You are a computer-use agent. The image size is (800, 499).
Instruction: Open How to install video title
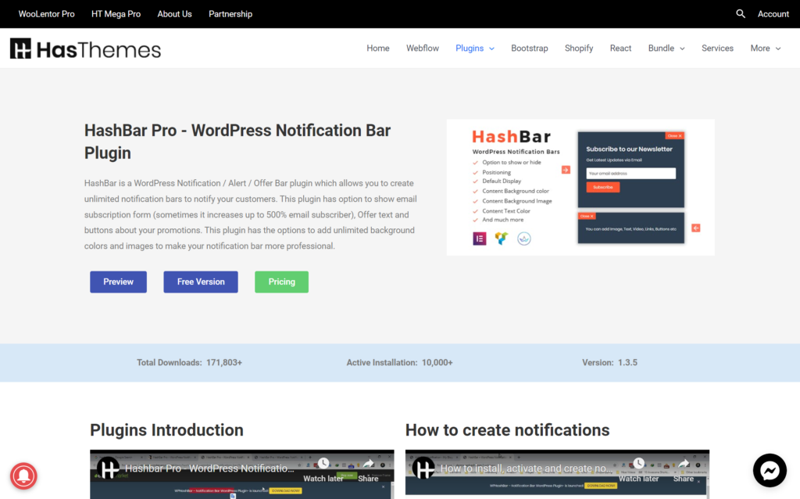click(x=526, y=468)
